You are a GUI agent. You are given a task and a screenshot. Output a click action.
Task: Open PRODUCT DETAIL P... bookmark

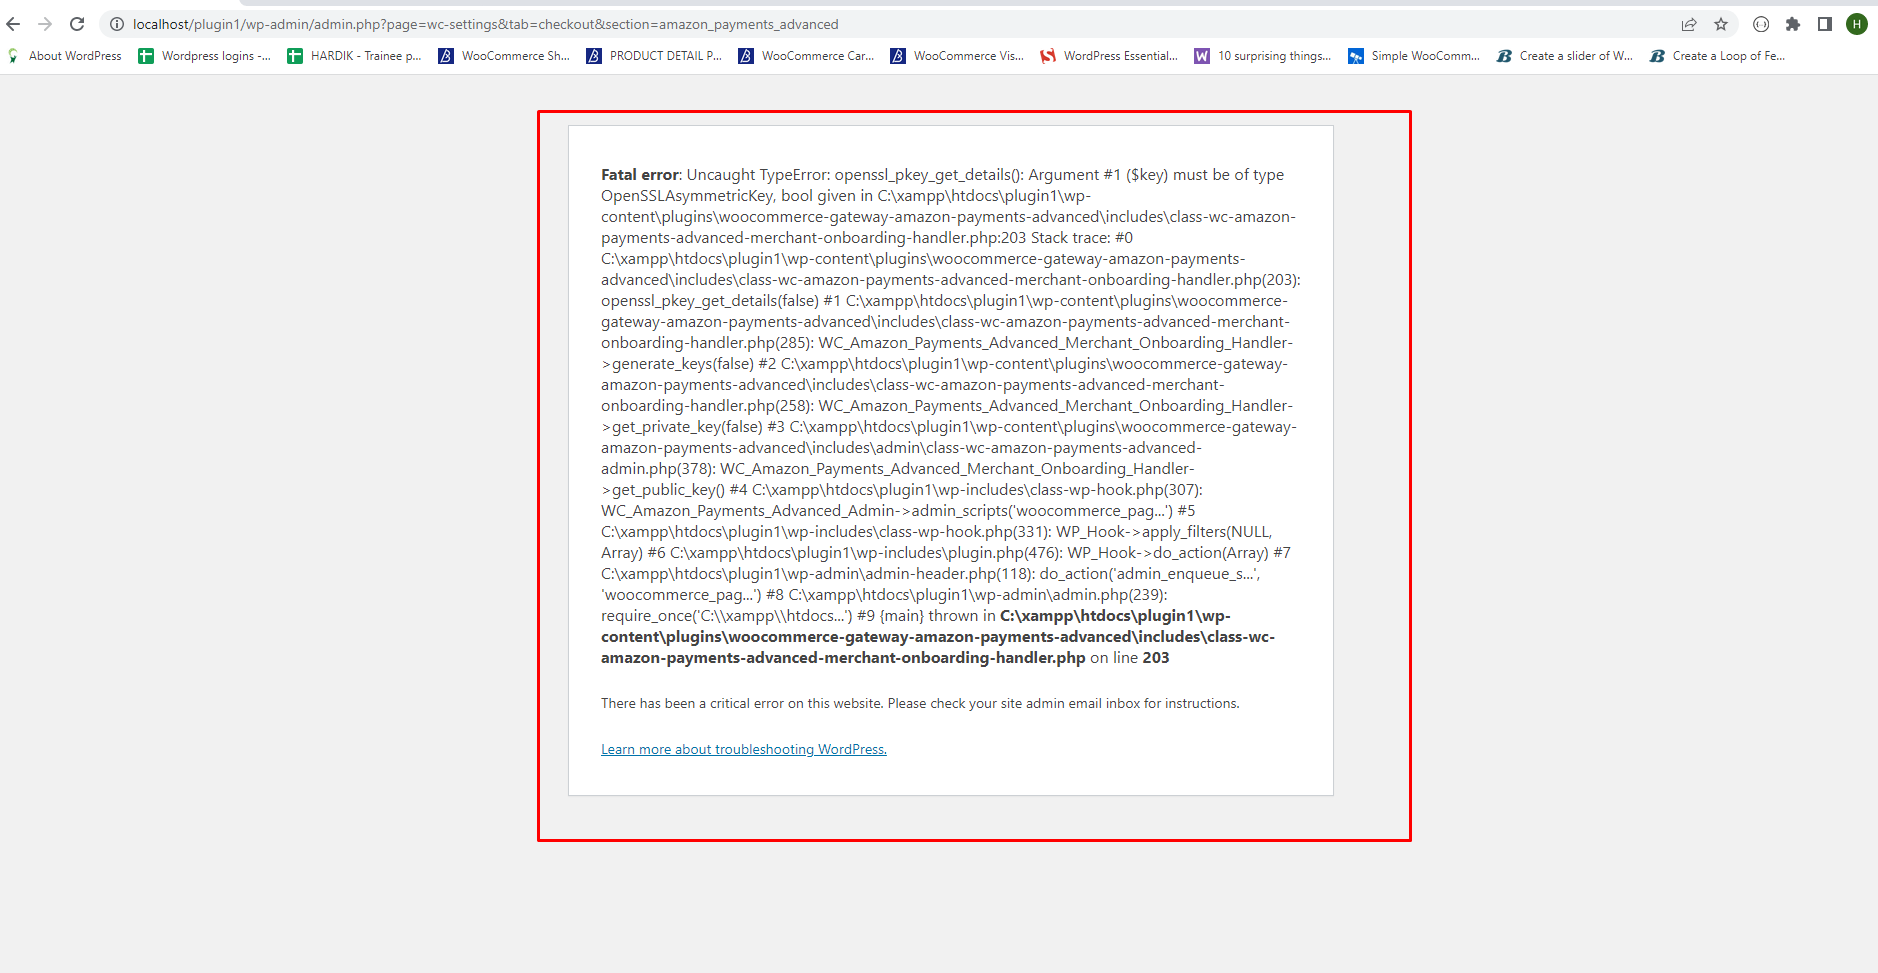pos(655,56)
